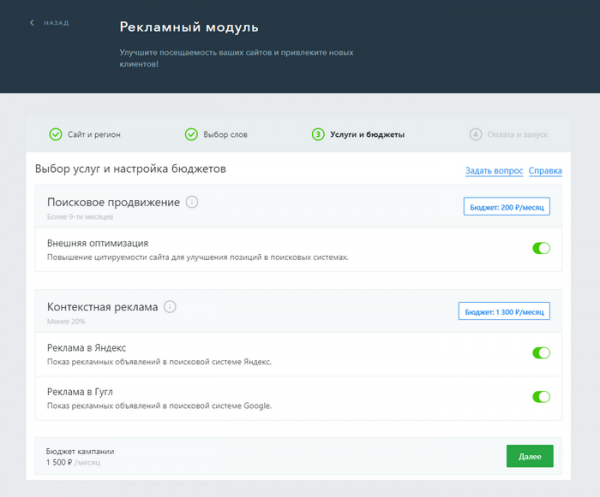Click the Менее 20% text
600x497 pixels.
pyautogui.click(x=66, y=321)
